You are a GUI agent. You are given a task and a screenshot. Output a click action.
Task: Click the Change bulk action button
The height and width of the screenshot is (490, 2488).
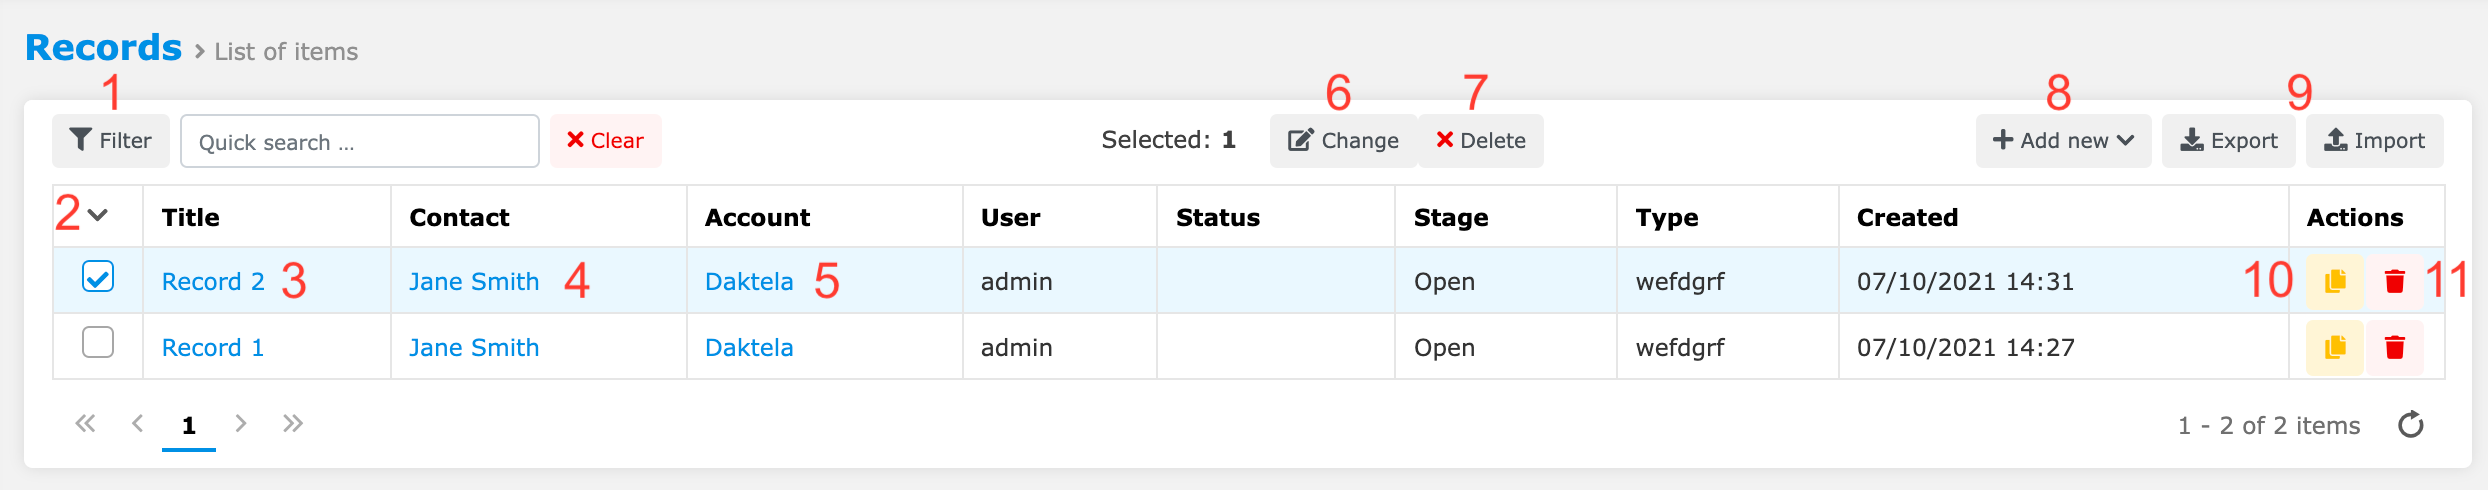(1343, 141)
